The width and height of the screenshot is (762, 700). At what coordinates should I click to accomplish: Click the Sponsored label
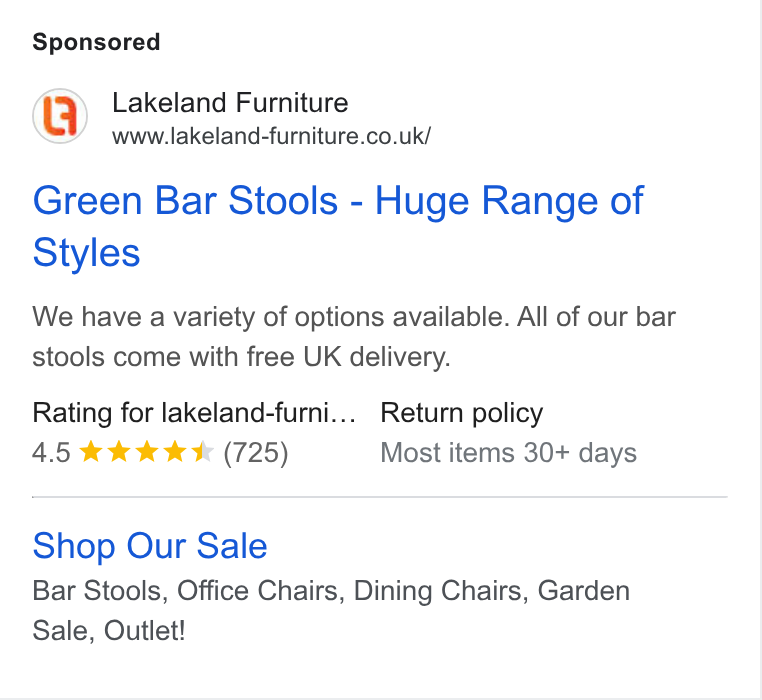96,42
